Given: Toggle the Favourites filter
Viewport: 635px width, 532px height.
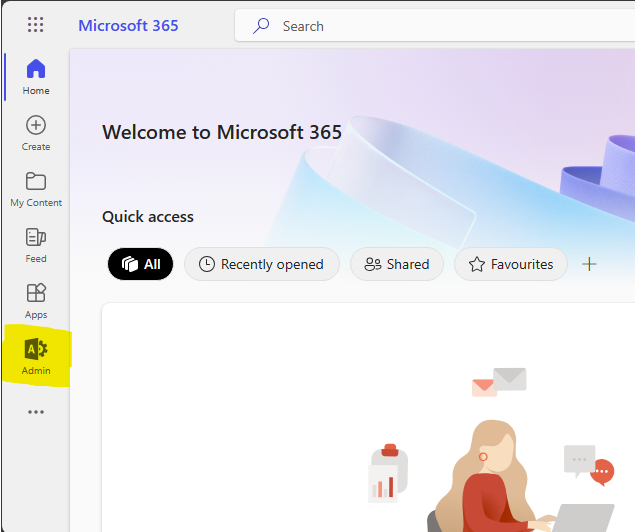Looking at the screenshot, I should 510,264.
